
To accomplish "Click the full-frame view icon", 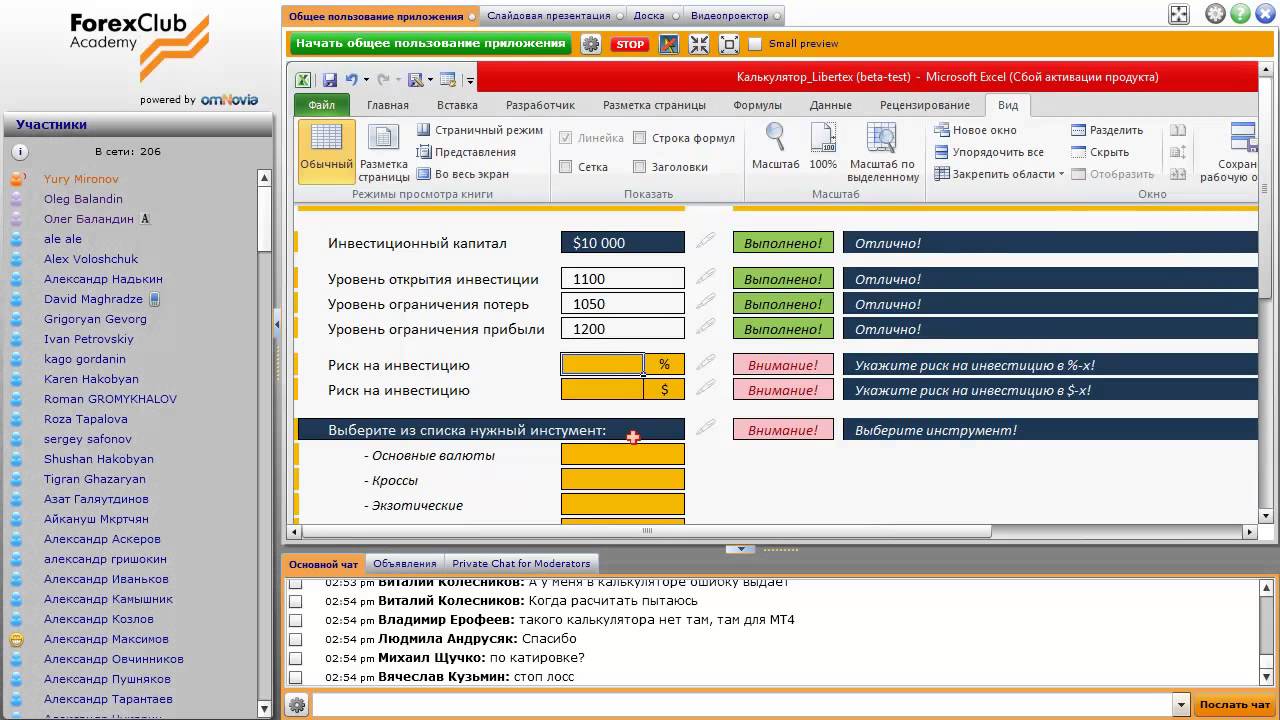I will click(729, 44).
